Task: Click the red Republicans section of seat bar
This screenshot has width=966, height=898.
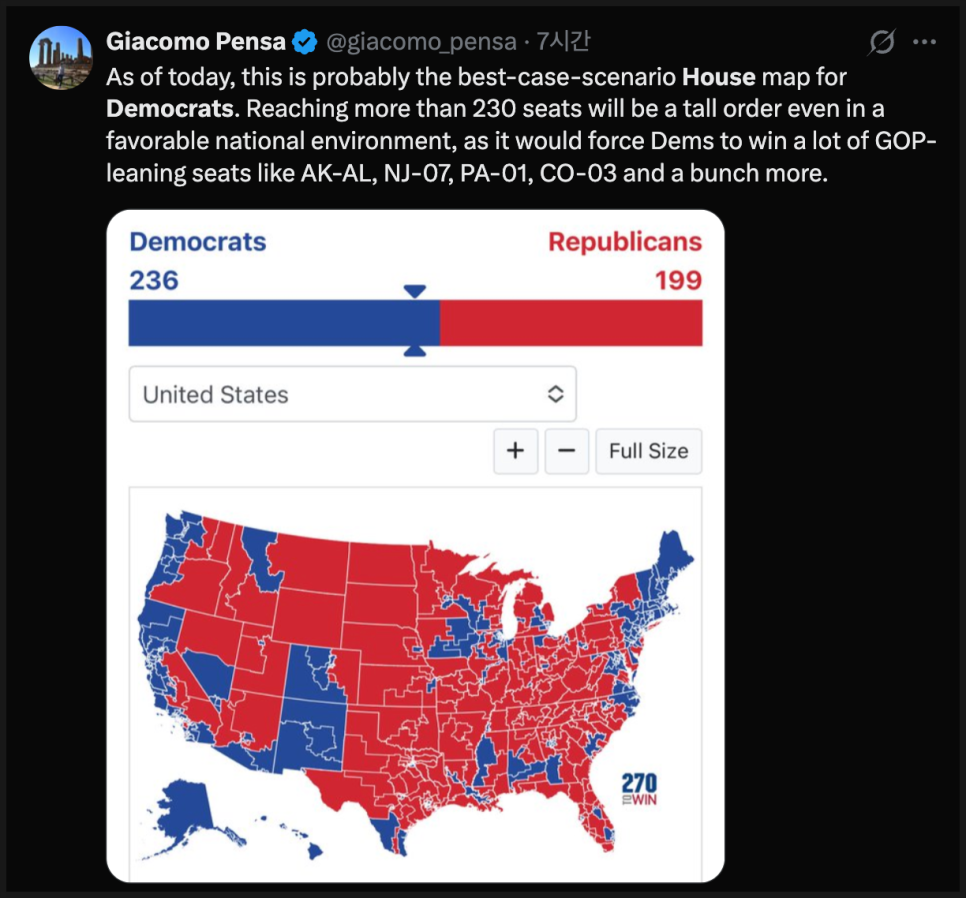Action: tap(571, 322)
